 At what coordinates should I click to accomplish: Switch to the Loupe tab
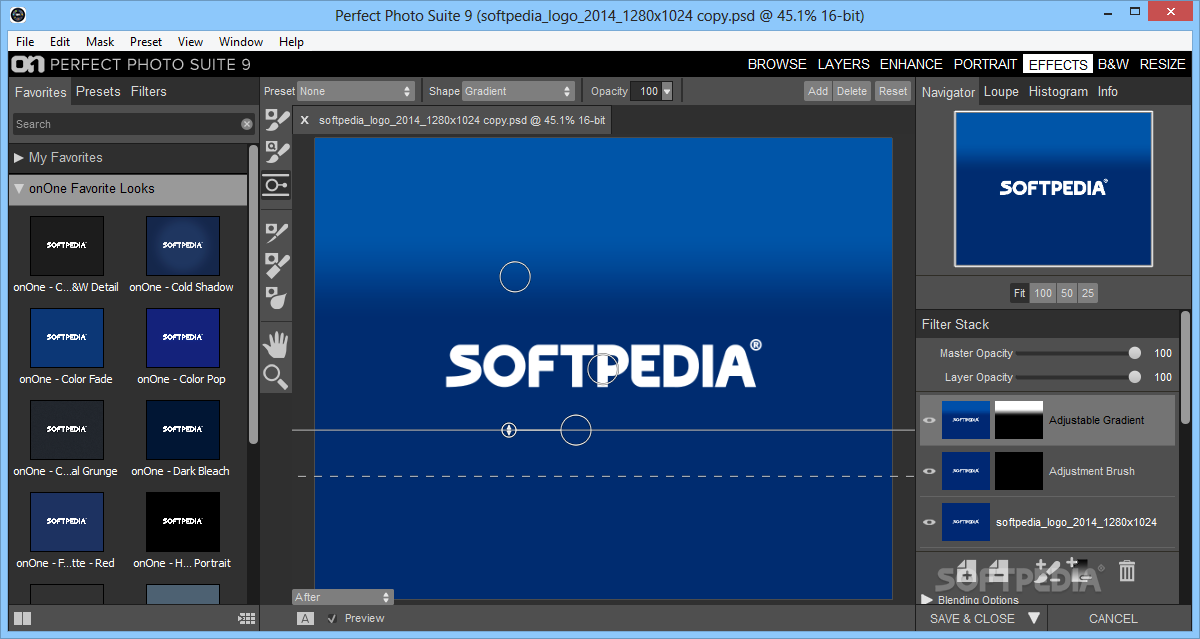(x=1001, y=91)
